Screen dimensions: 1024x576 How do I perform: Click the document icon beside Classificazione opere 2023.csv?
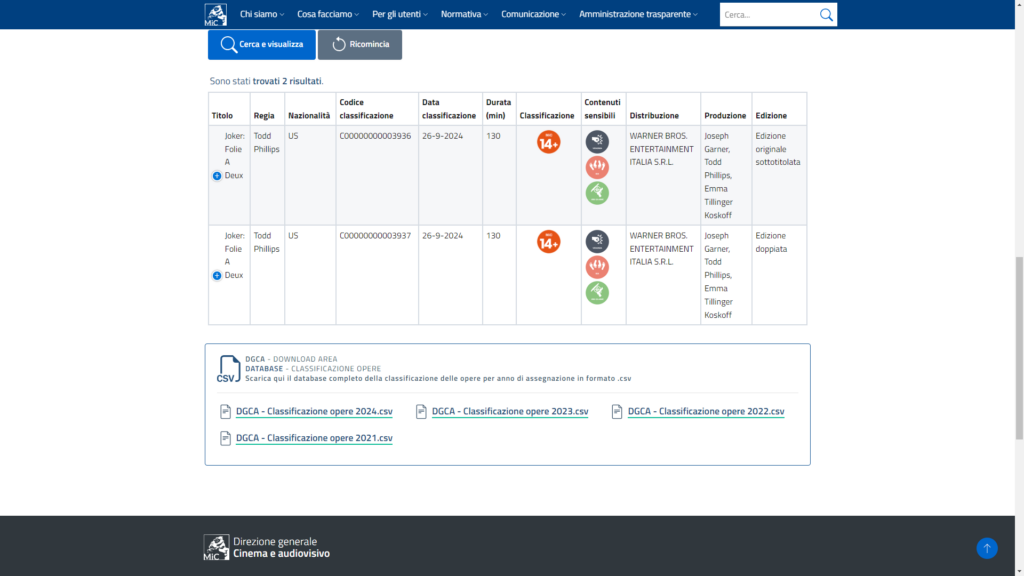(x=421, y=411)
